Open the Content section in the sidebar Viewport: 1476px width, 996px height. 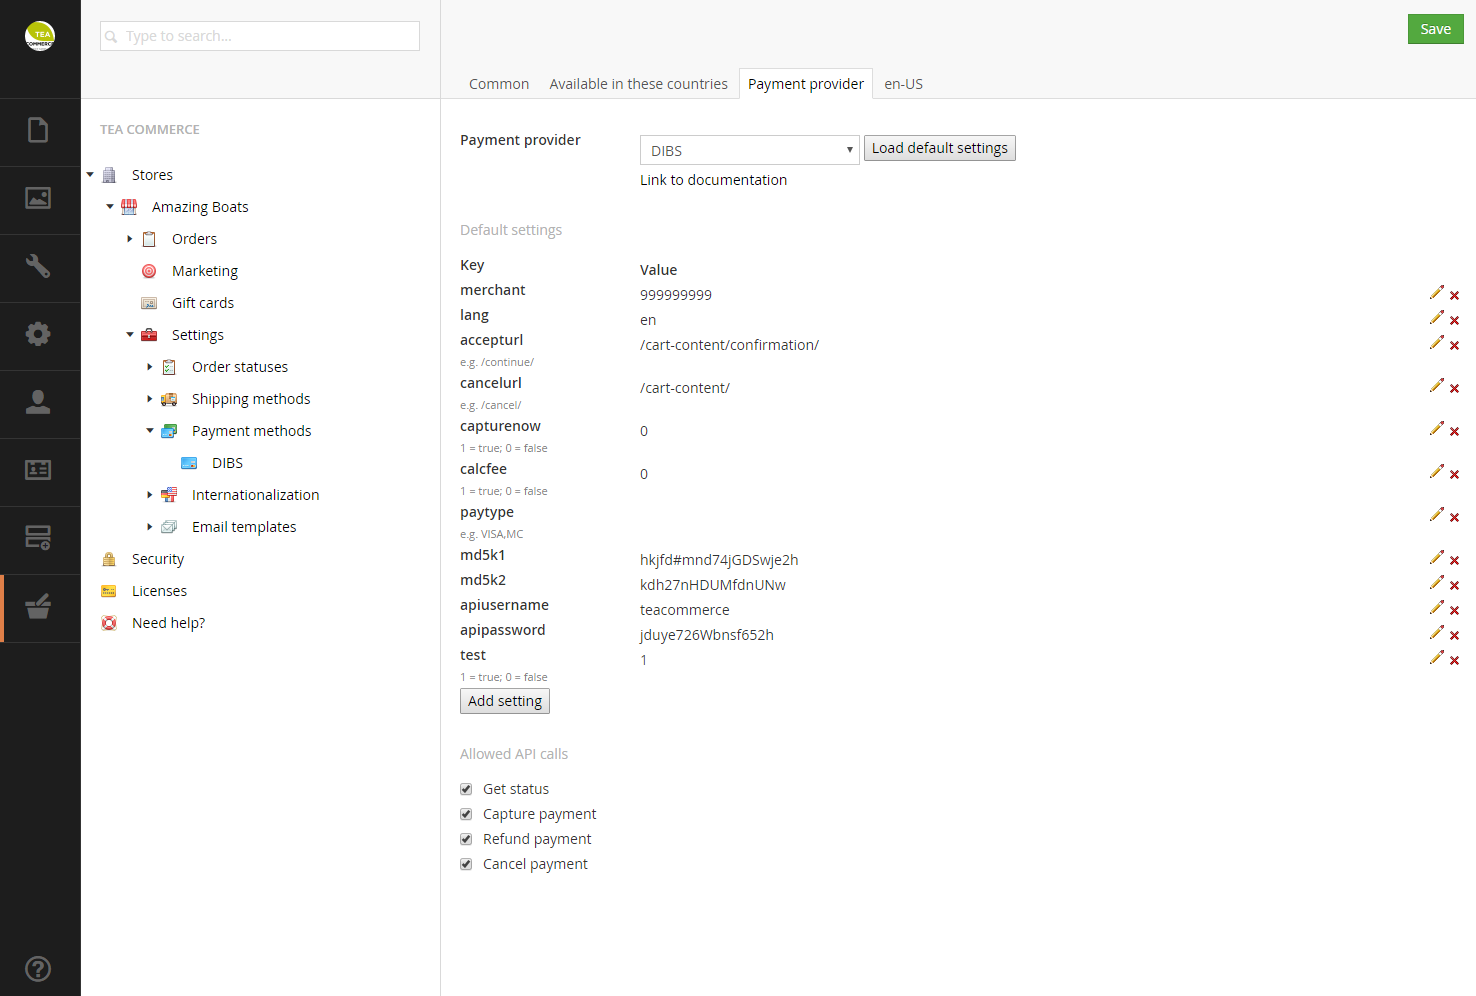tap(38, 131)
